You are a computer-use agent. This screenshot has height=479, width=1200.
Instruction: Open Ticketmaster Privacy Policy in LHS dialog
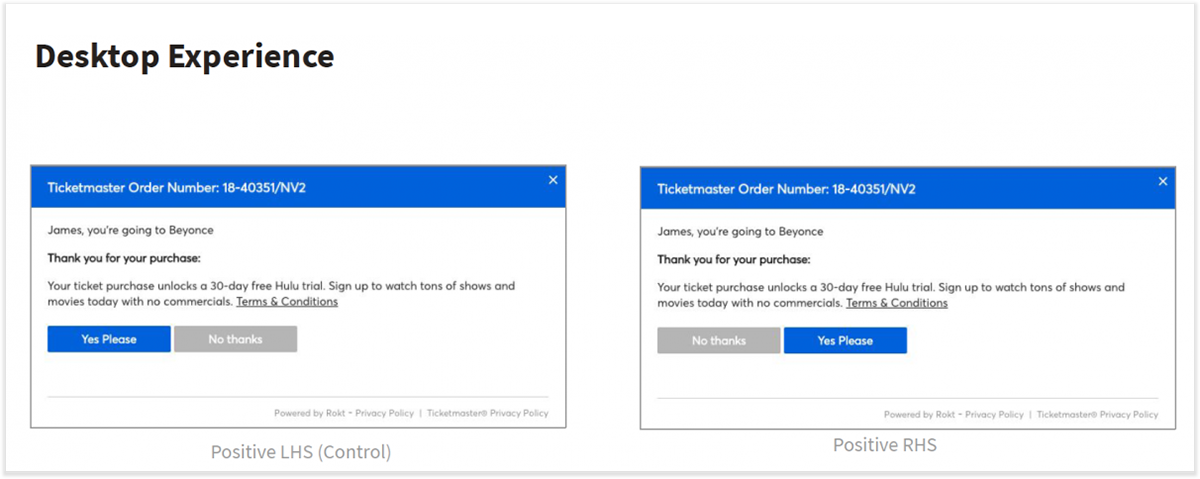tap(488, 413)
